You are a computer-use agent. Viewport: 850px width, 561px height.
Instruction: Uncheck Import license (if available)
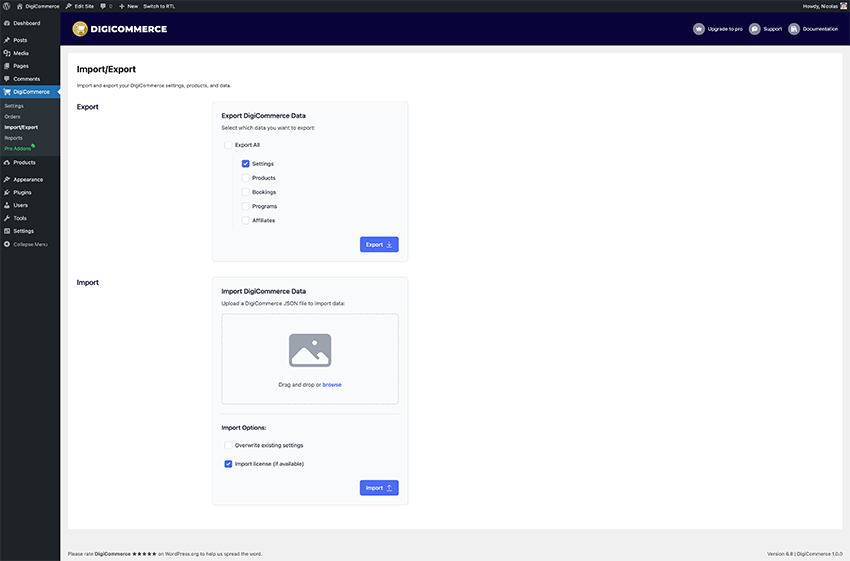click(x=228, y=464)
